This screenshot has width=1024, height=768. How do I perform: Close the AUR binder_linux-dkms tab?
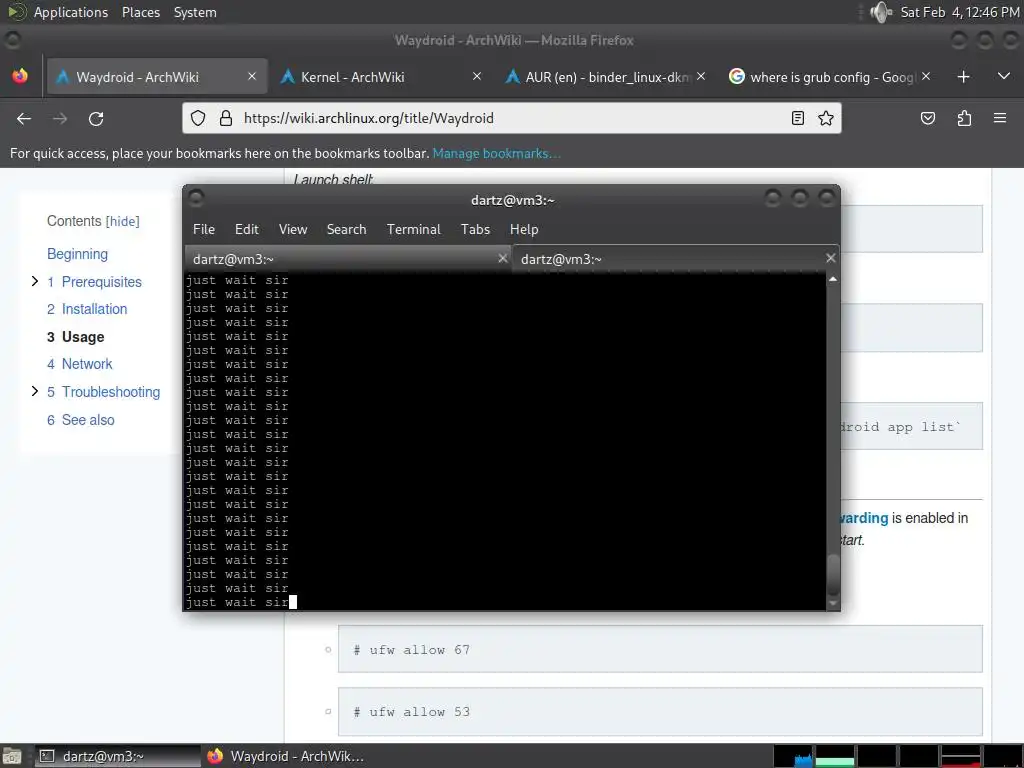(x=701, y=76)
